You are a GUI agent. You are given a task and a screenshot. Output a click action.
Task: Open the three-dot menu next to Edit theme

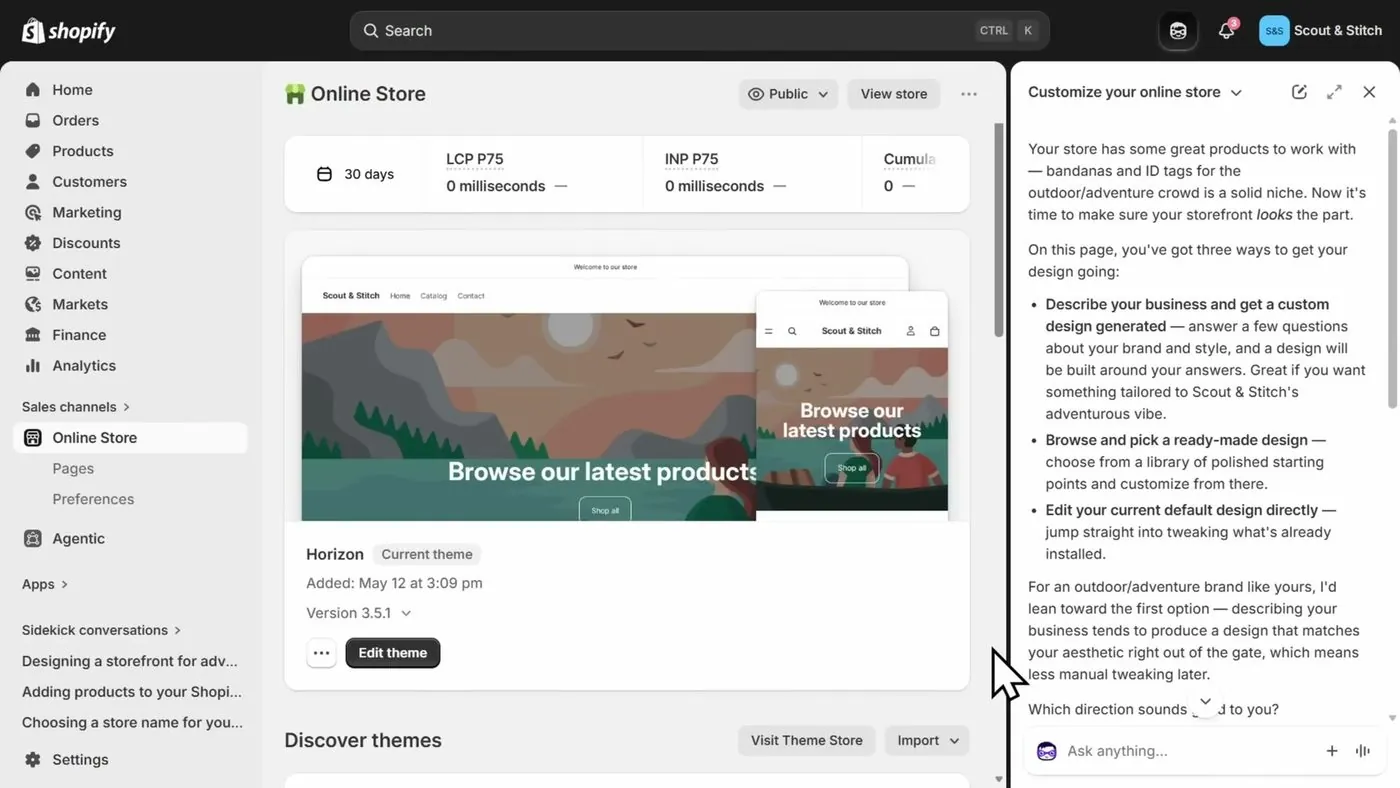(321, 653)
